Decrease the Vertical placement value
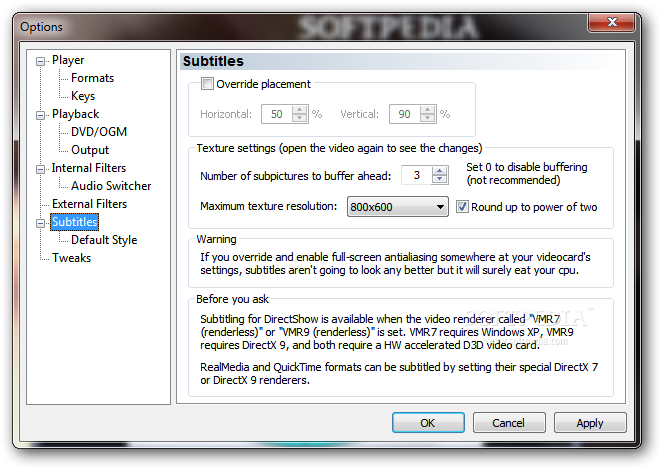The image size is (662, 469). click(428, 118)
